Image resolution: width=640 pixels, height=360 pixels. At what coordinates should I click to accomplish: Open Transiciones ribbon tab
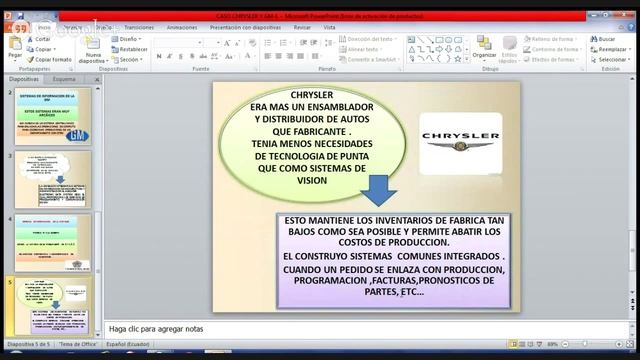[139, 27]
